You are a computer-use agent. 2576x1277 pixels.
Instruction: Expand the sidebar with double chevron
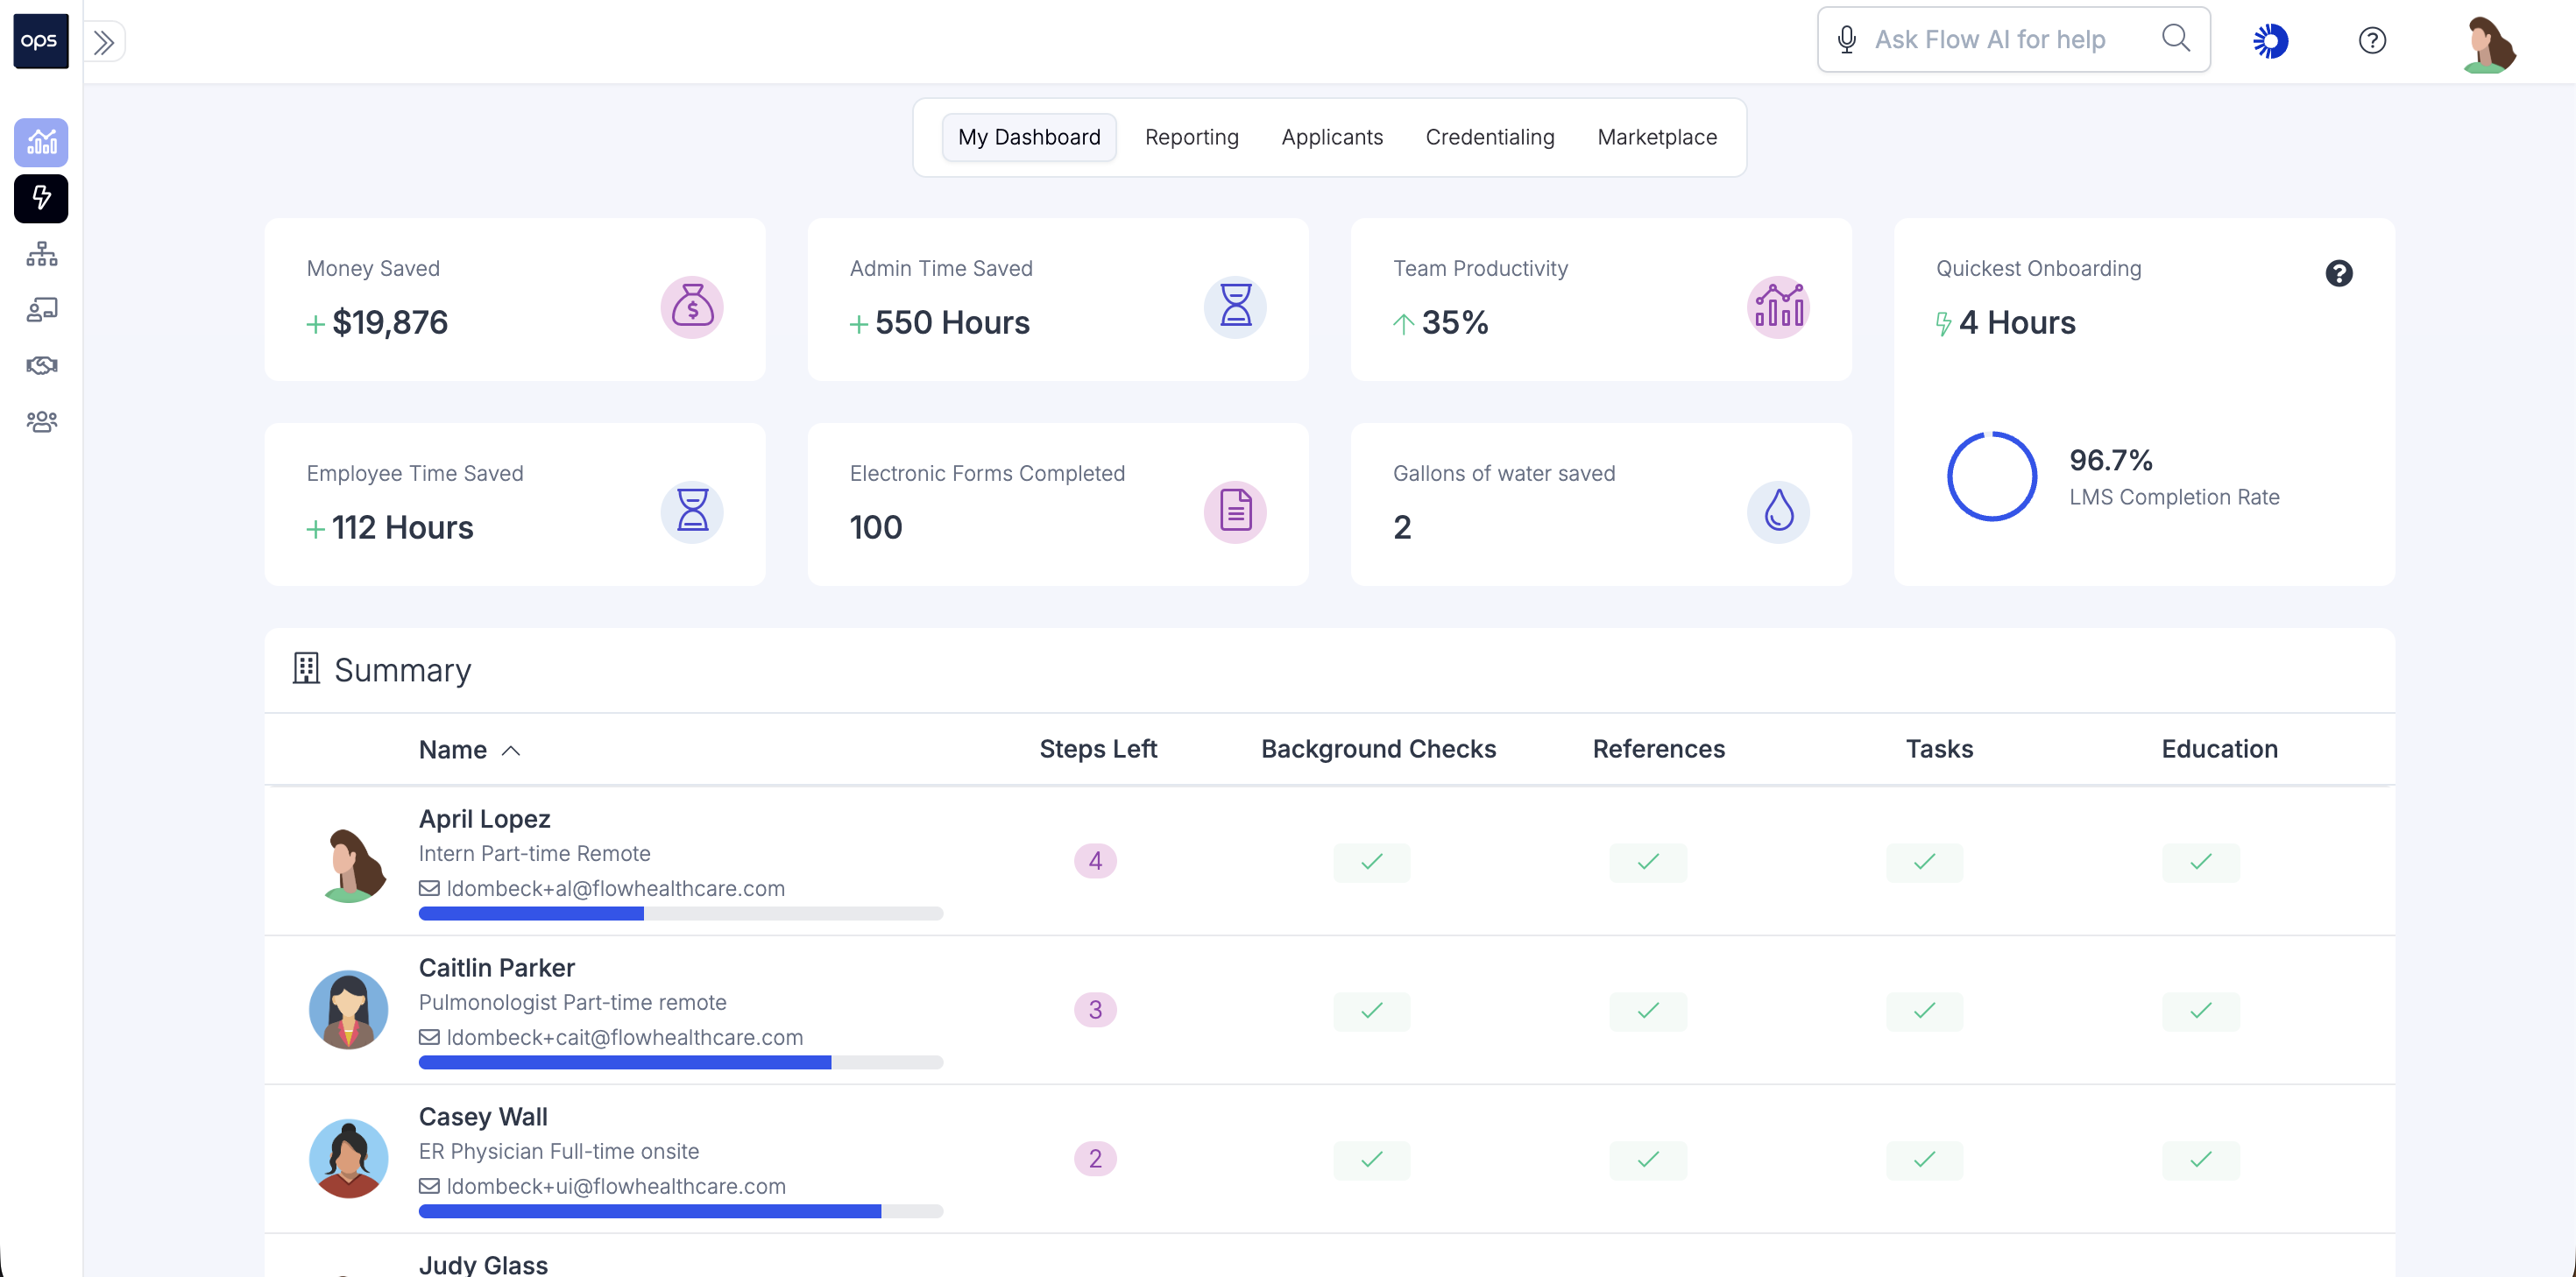[x=104, y=42]
